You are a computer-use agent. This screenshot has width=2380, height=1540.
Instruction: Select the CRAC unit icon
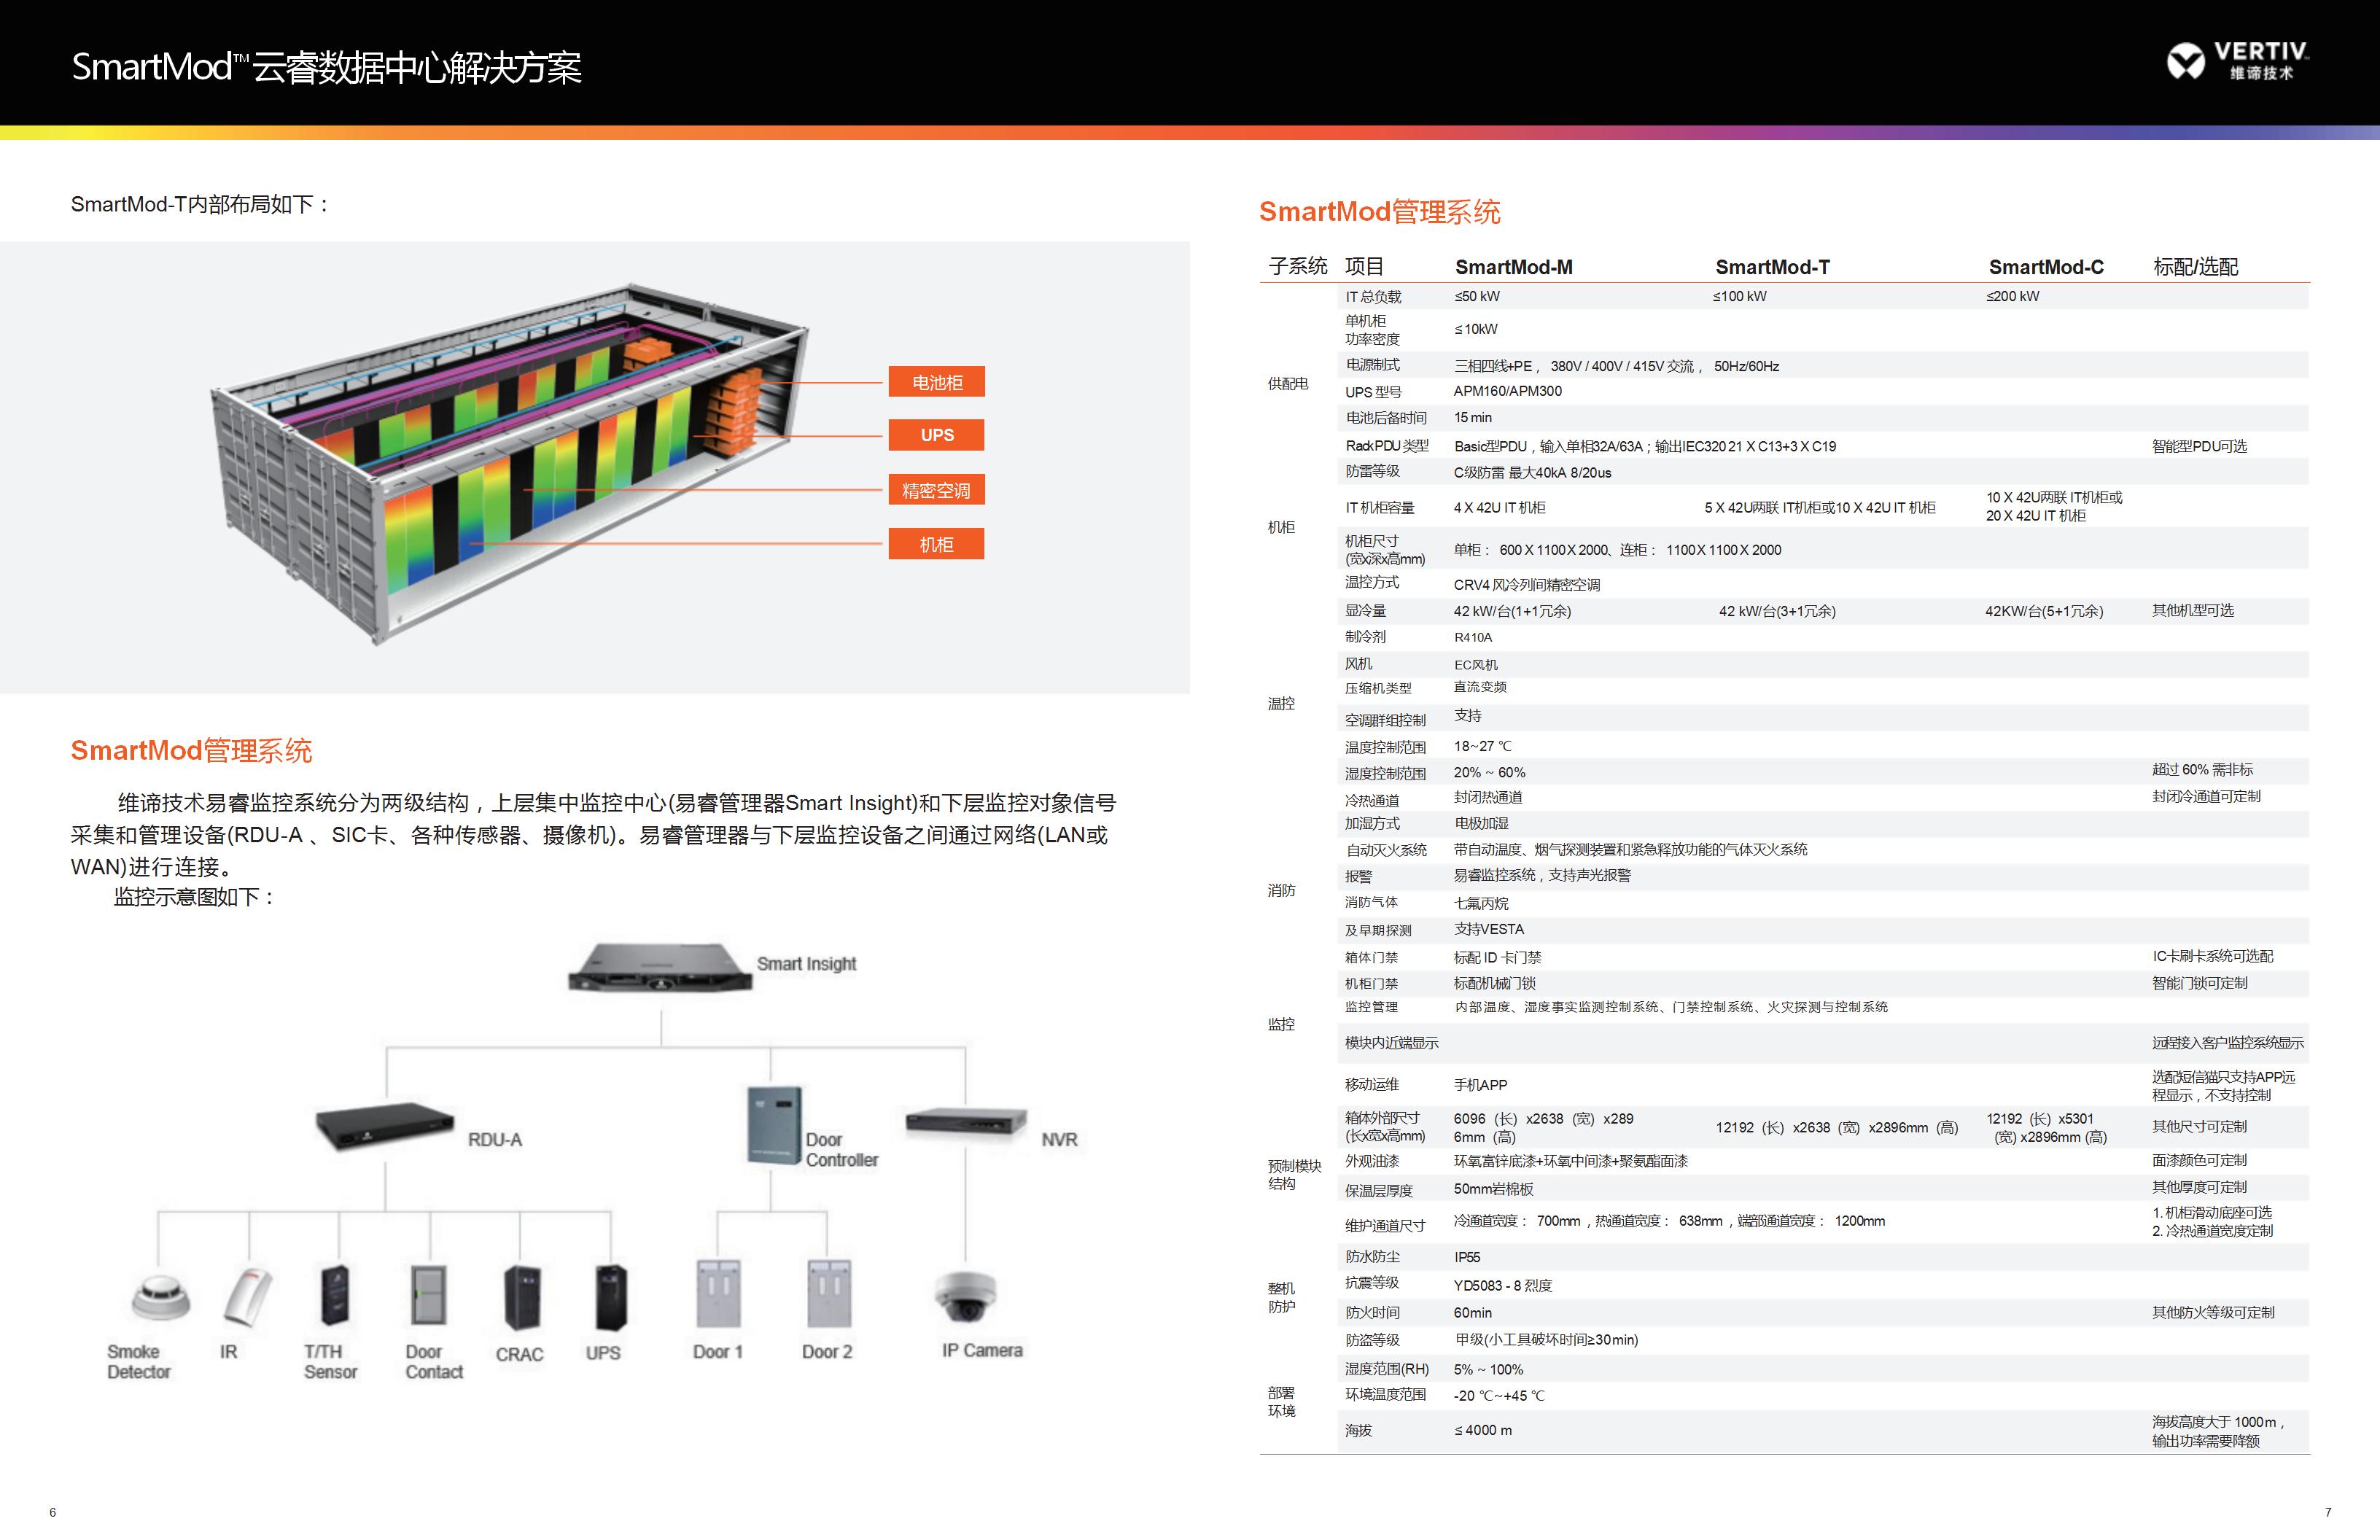click(522, 1297)
